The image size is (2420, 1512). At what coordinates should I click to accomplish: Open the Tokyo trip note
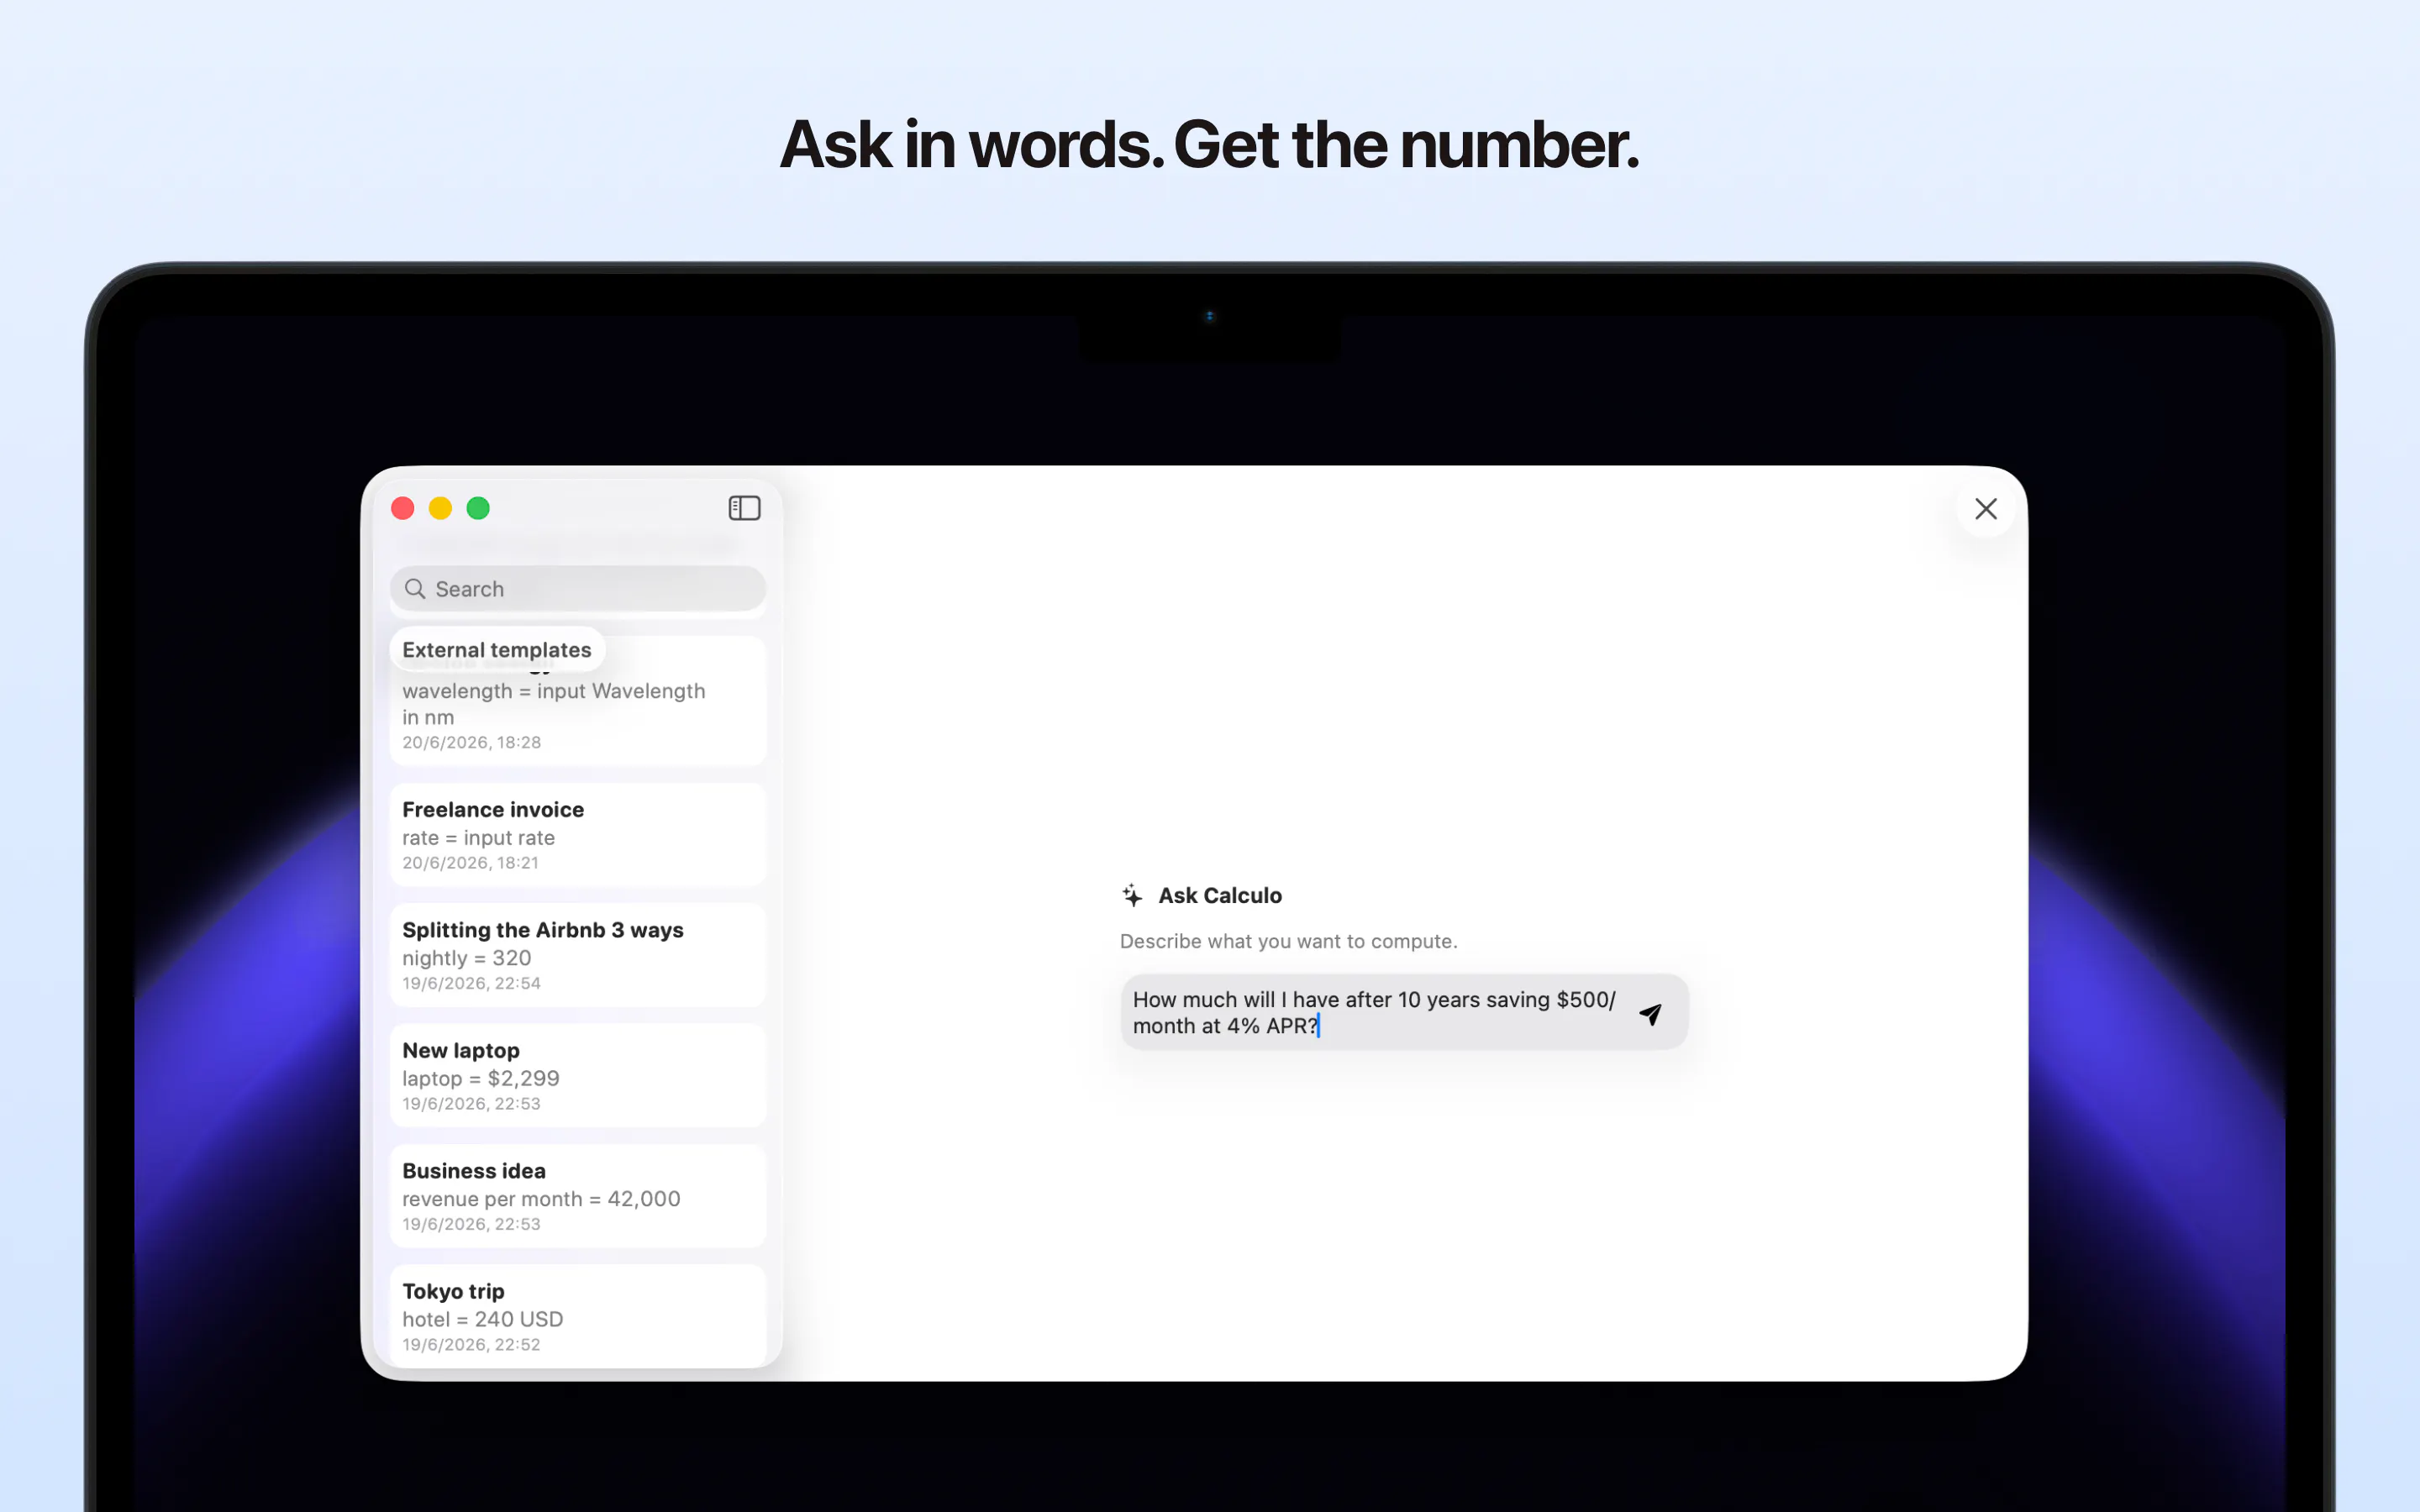pyautogui.click(x=578, y=1316)
